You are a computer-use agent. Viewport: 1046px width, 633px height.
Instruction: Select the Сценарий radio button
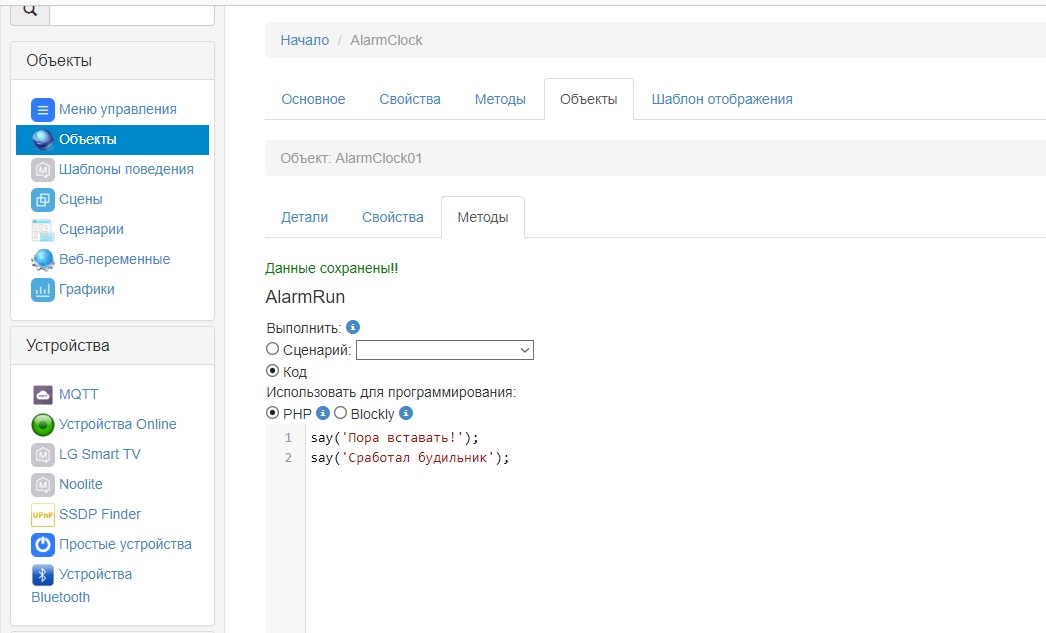(x=272, y=349)
